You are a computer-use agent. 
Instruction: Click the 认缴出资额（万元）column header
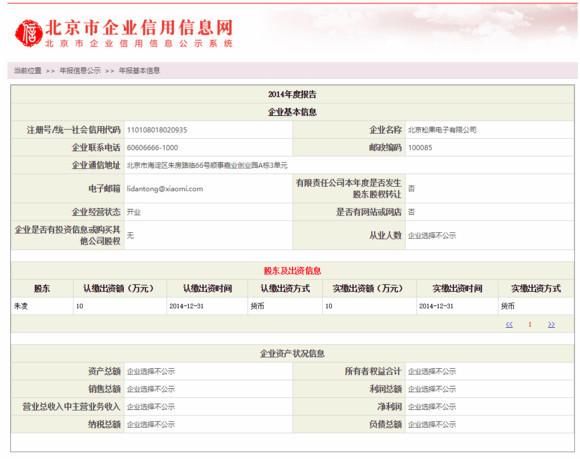tap(119, 288)
